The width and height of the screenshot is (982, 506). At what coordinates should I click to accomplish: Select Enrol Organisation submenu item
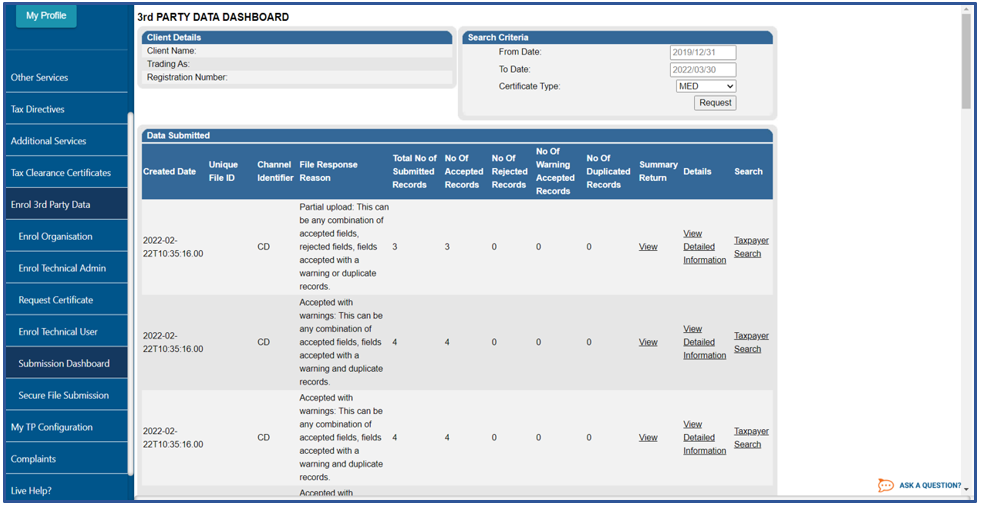55,237
